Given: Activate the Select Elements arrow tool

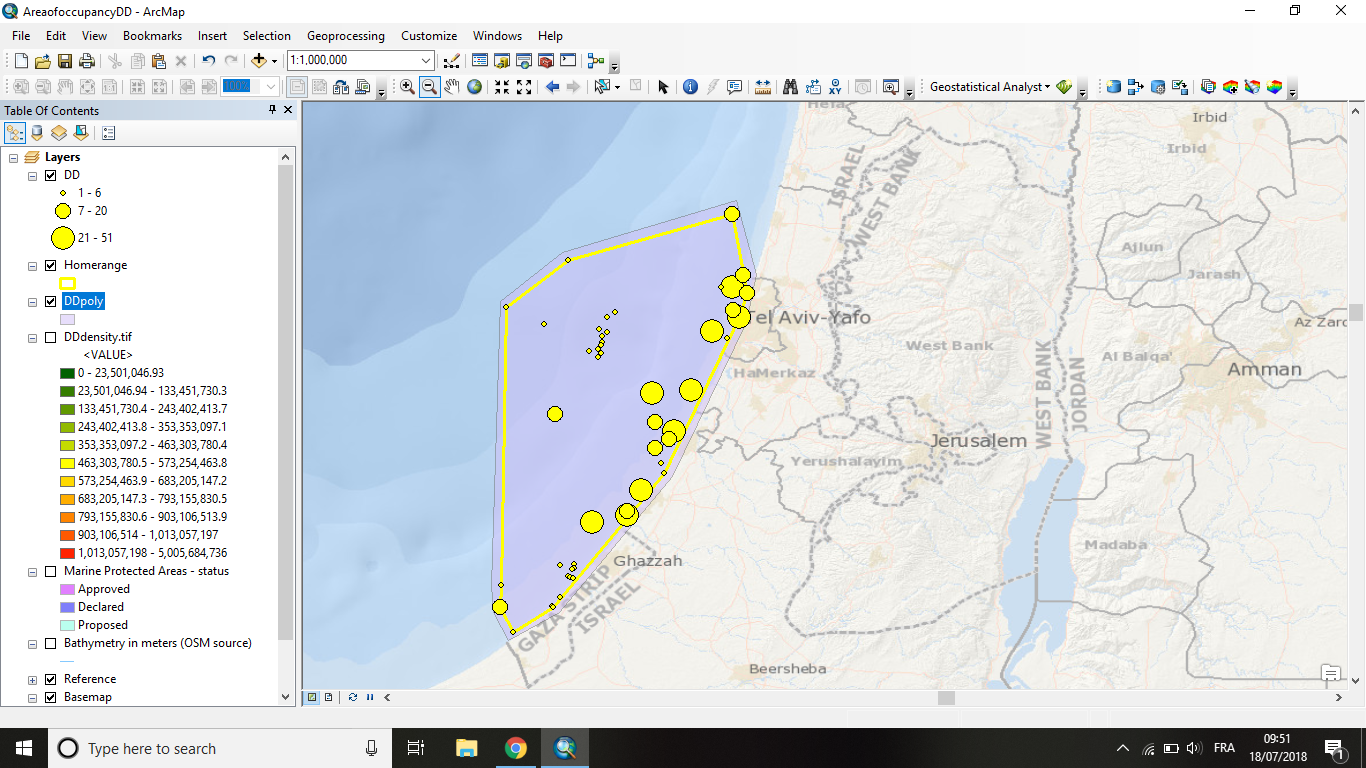Looking at the screenshot, I should [662, 87].
